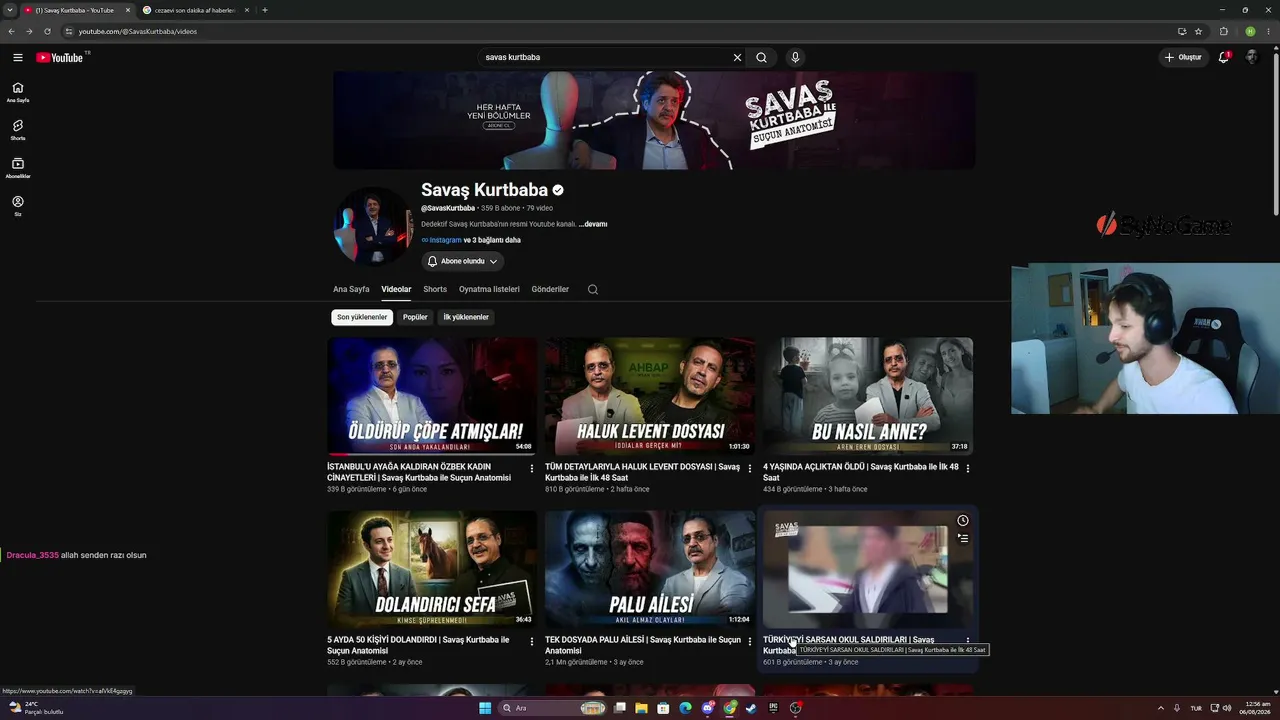Play the Dolandırıcı Sefa thumbnail
This screenshot has height=720, width=1280.
pyautogui.click(x=432, y=569)
